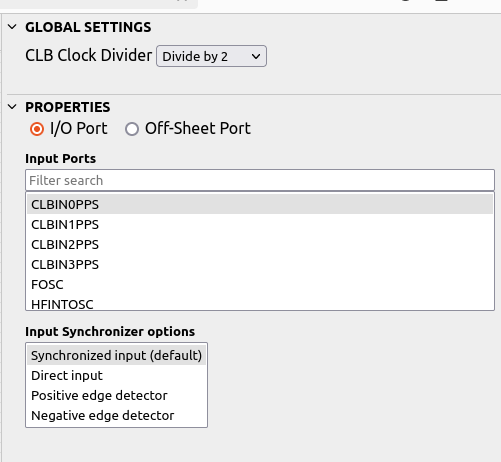
Task: Choose Direct input synchronizer option
Action: (x=116, y=375)
